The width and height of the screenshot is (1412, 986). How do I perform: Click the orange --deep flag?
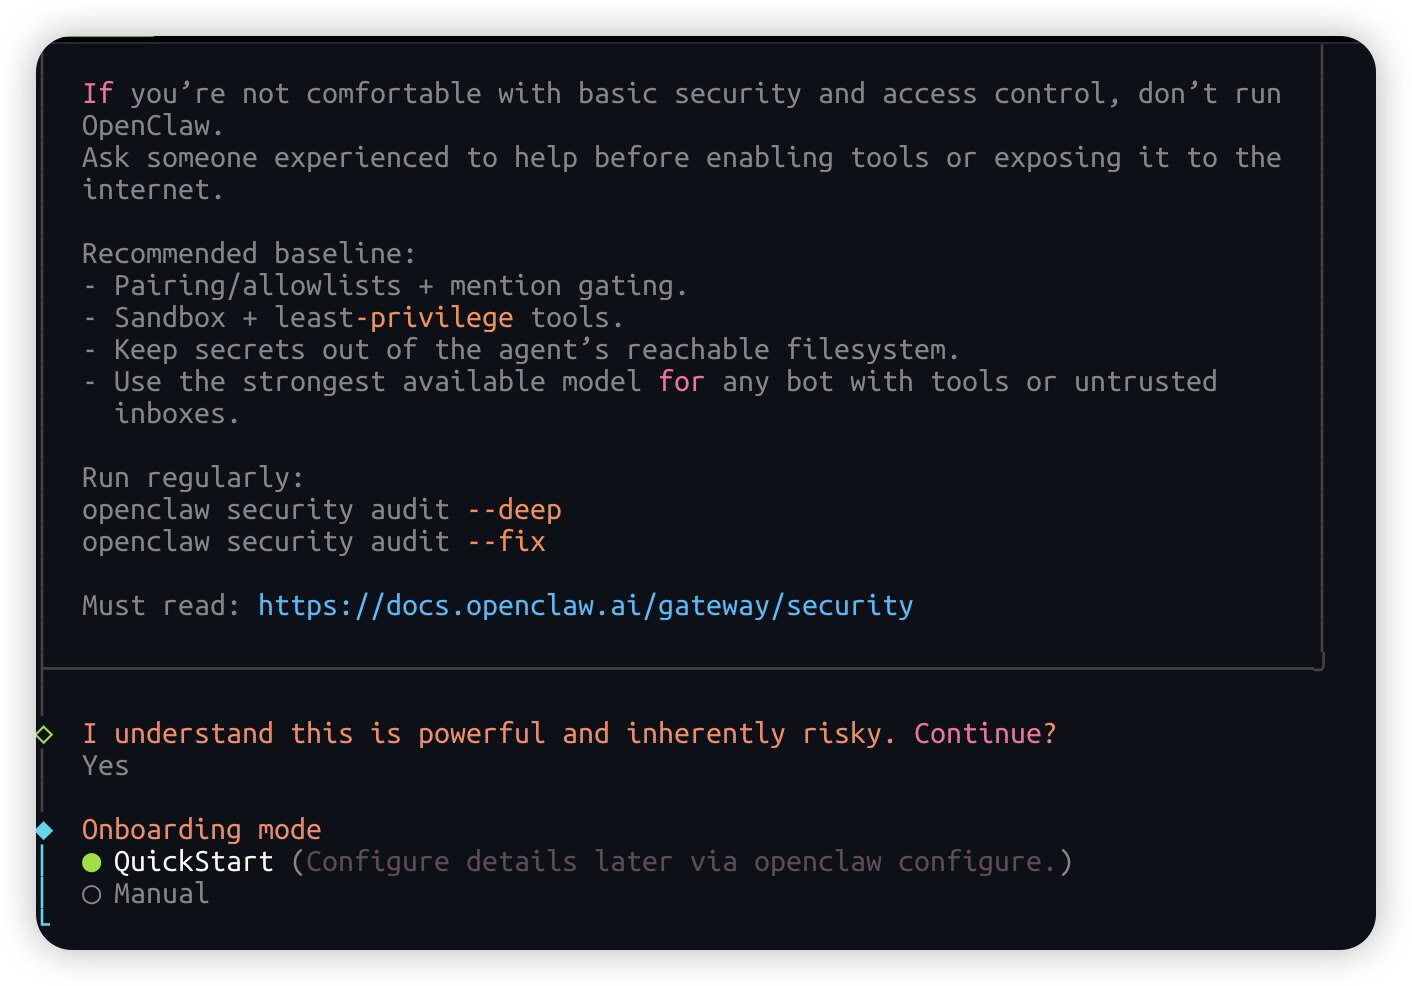(514, 510)
